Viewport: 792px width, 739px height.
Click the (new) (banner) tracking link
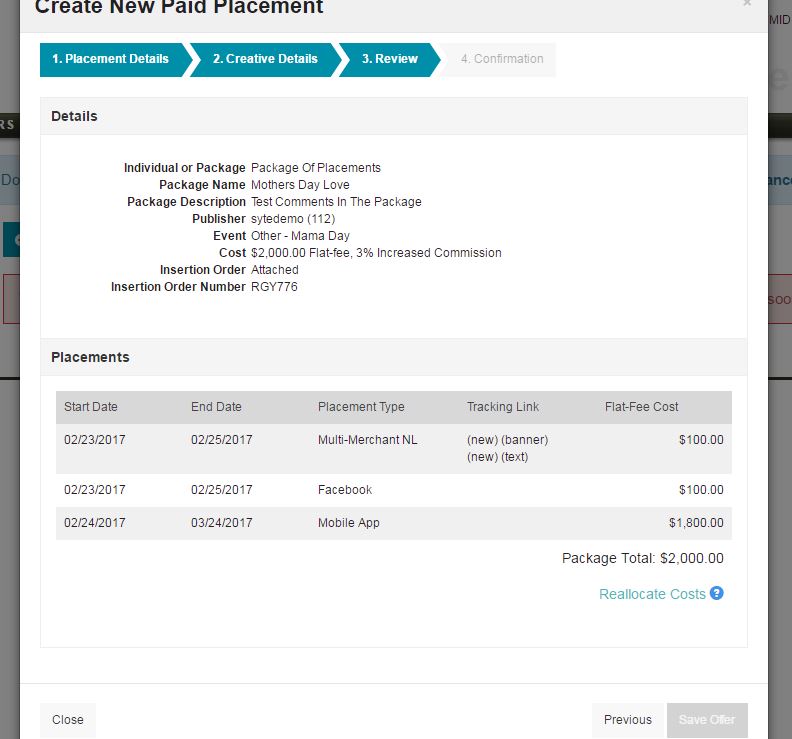pyautogui.click(x=507, y=440)
